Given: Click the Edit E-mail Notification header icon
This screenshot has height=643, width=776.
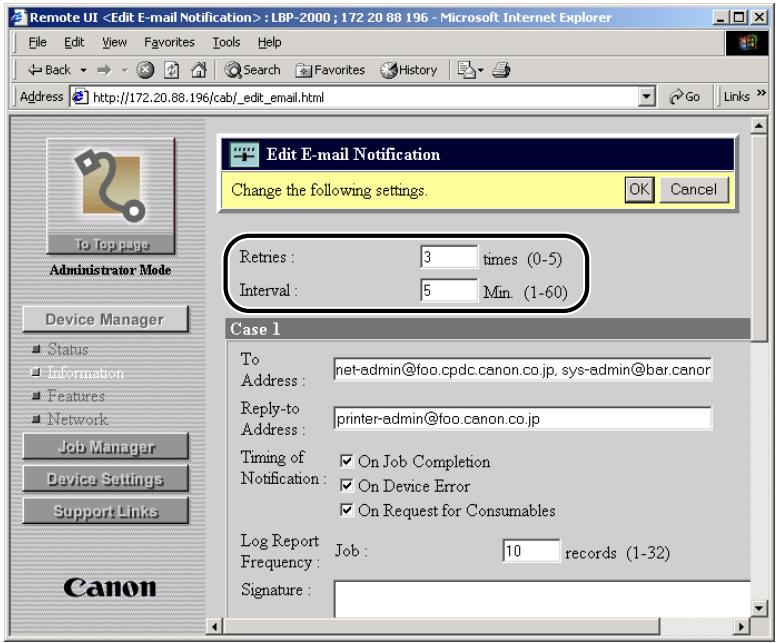Looking at the screenshot, I should tap(244, 155).
